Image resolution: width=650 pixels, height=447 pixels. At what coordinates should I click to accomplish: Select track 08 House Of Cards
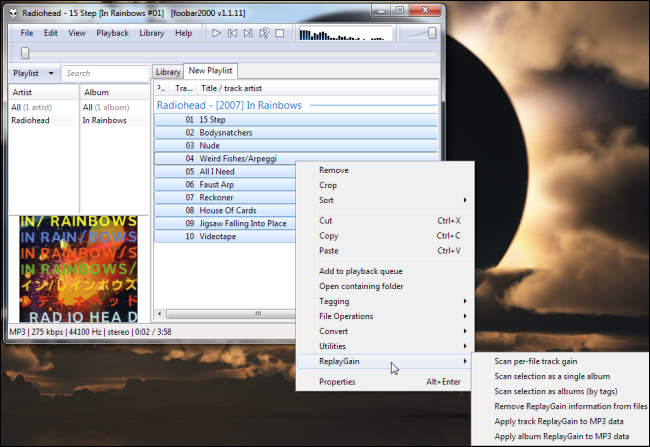[x=225, y=210]
